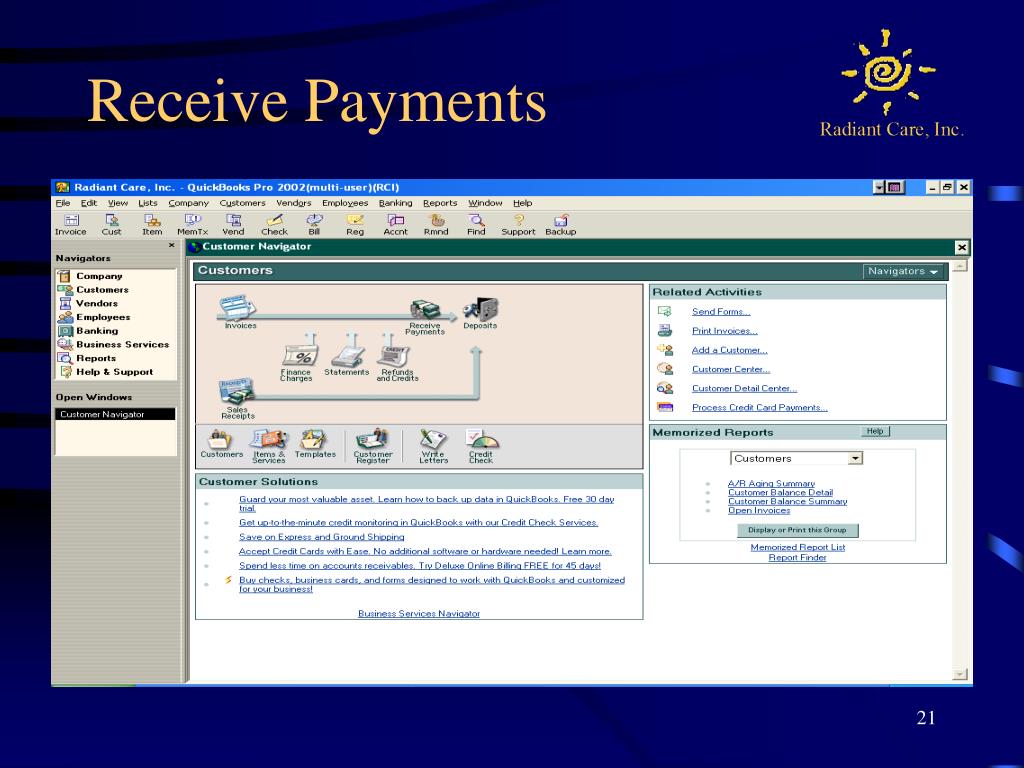Click the Cust toolbar icon

(x=112, y=225)
